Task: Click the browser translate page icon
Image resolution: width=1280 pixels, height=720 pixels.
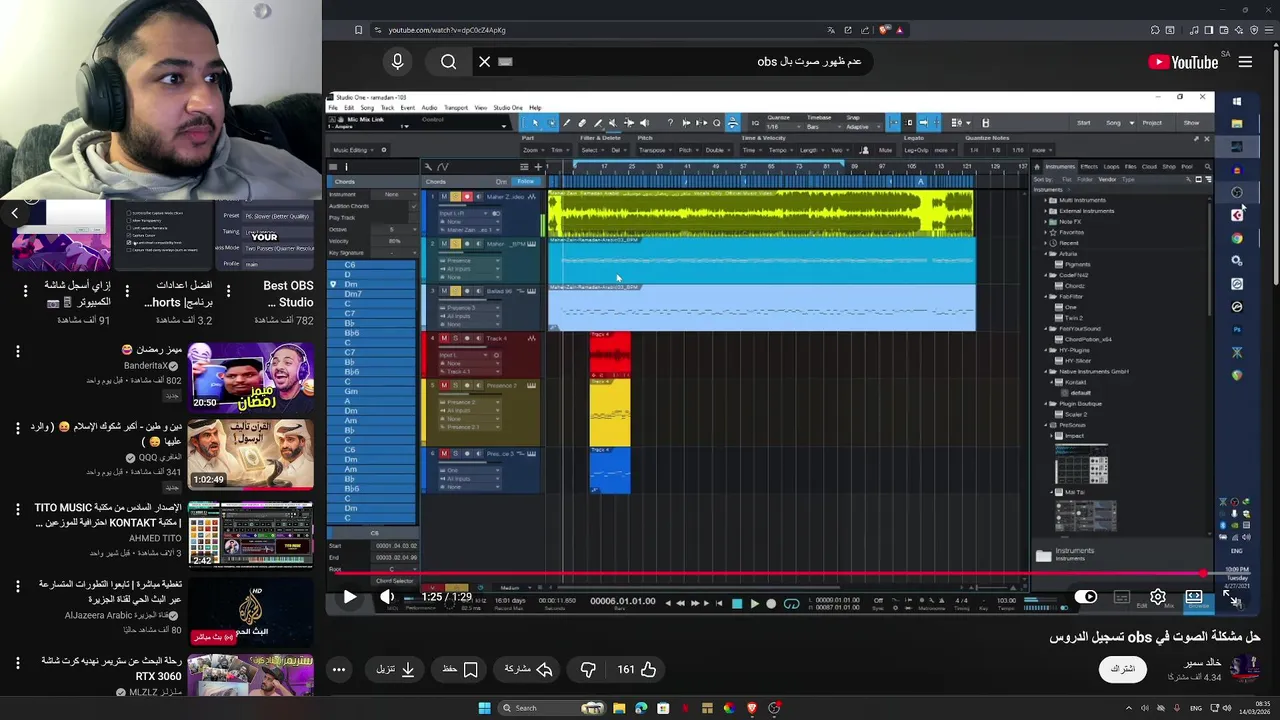Action: pyautogui.click(x=831, y=30)
